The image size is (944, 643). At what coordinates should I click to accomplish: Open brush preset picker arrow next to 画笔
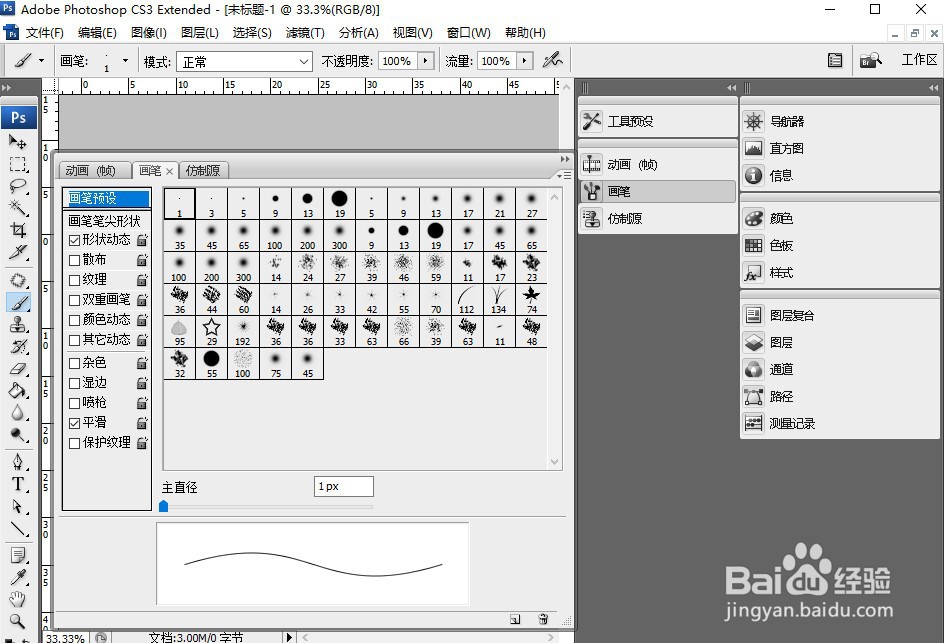pos(125,61)
